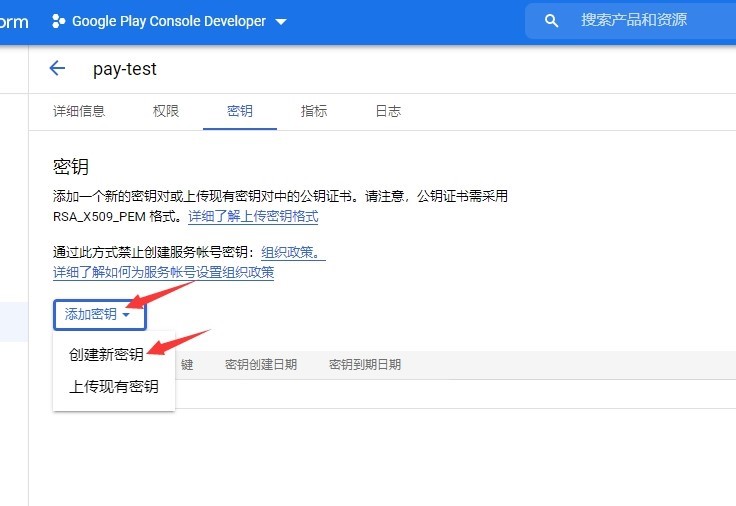Click the 密钥 section heading
This screenshot has width=736, height=506.
[x=71, y=167]
